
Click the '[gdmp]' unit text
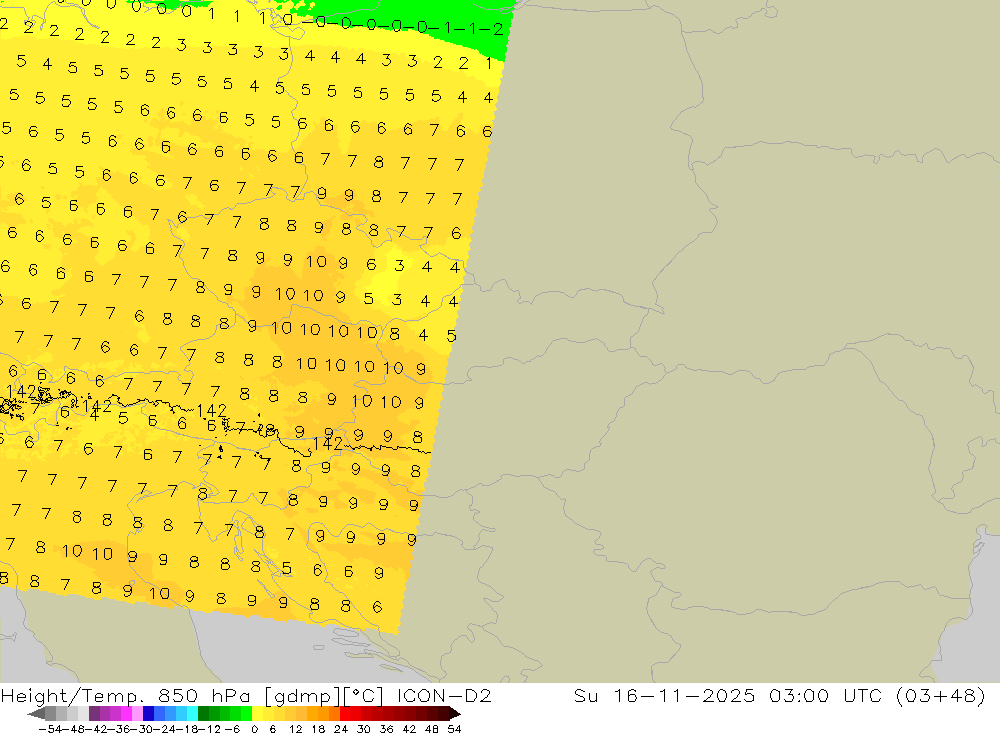point(302,696)
